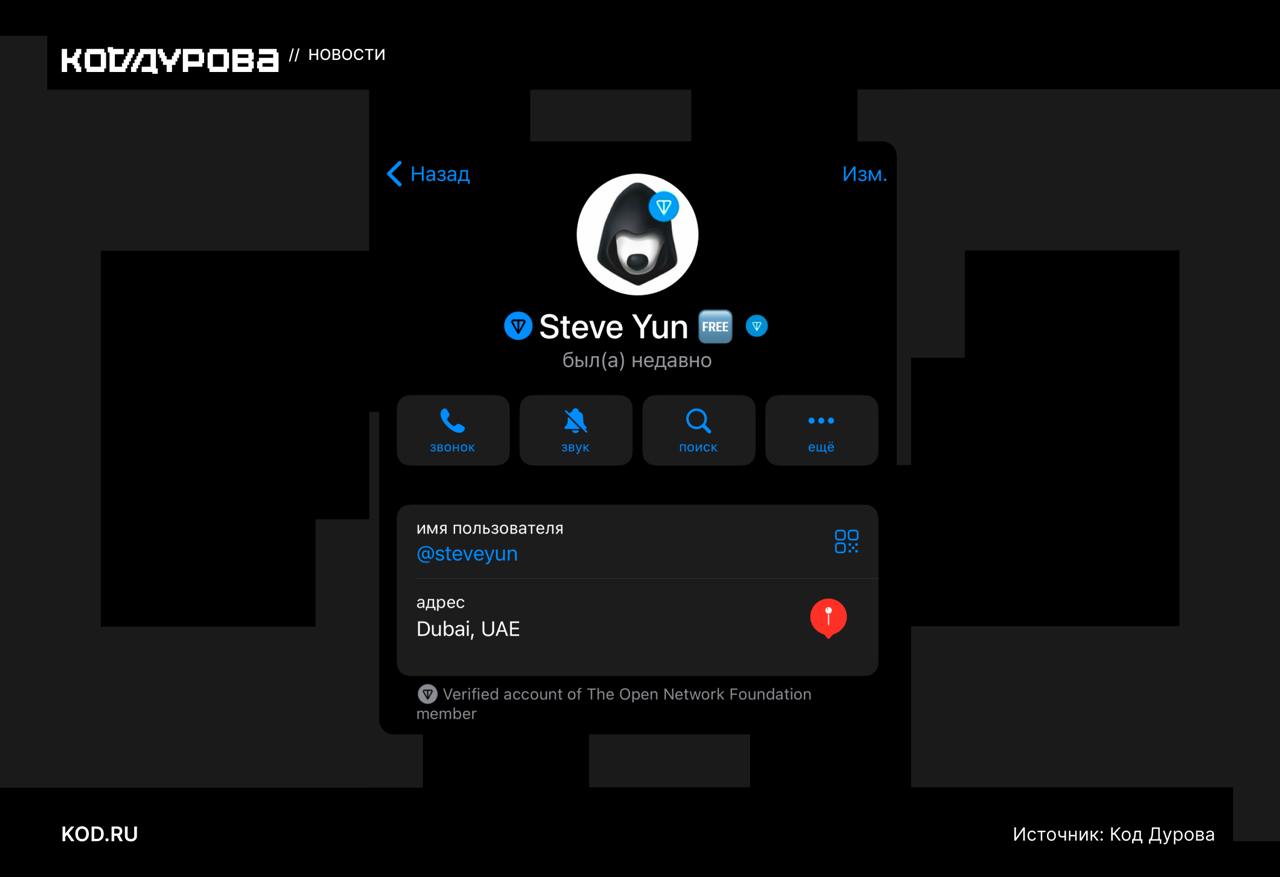Click the Steve Yun name title

[x=613, y=326]
